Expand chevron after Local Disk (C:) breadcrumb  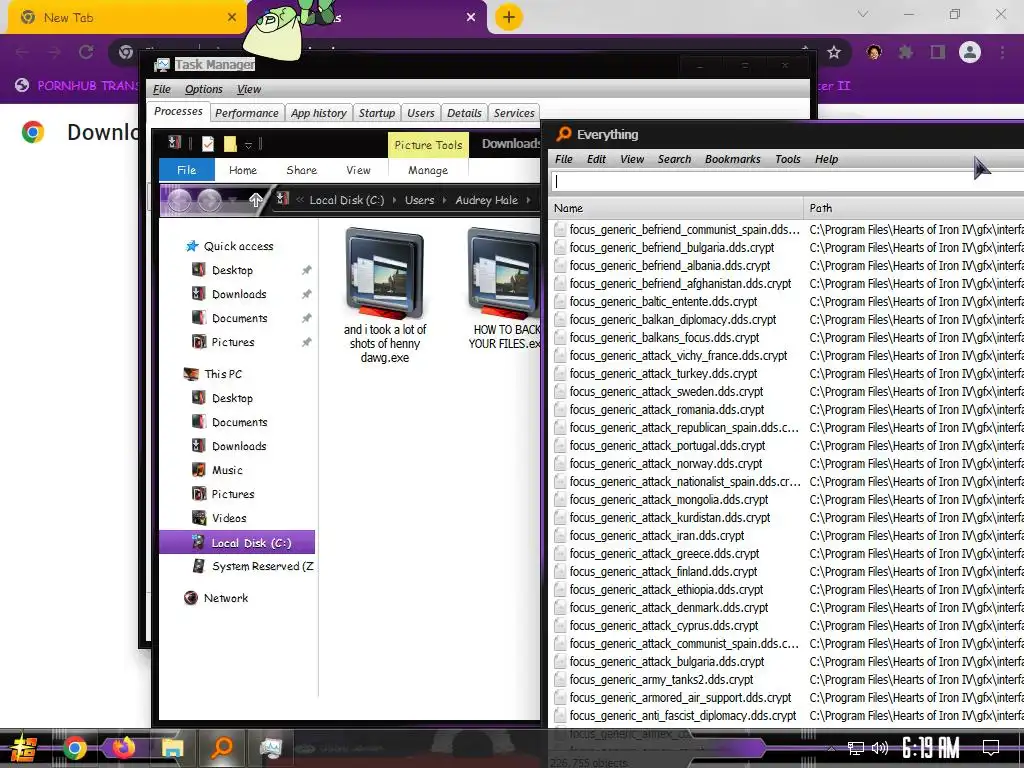[x=394, y=200]
